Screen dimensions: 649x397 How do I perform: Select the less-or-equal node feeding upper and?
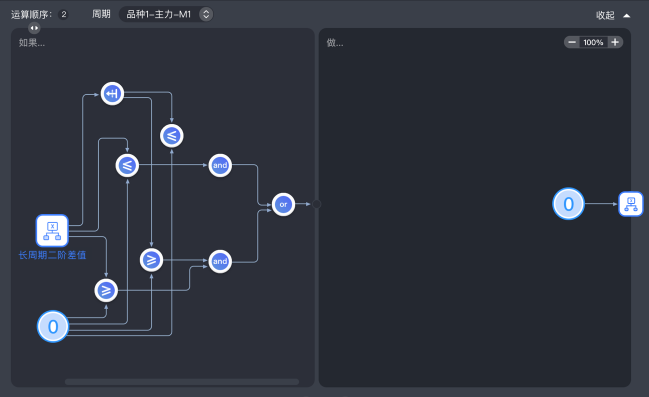click(127, 166)
